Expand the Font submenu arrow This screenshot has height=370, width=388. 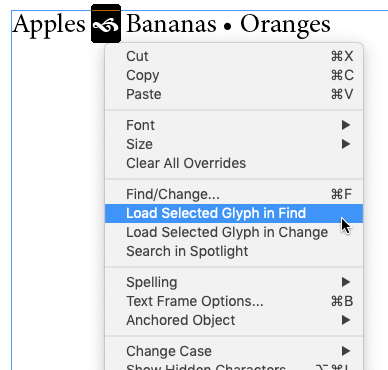pos(346,125)
